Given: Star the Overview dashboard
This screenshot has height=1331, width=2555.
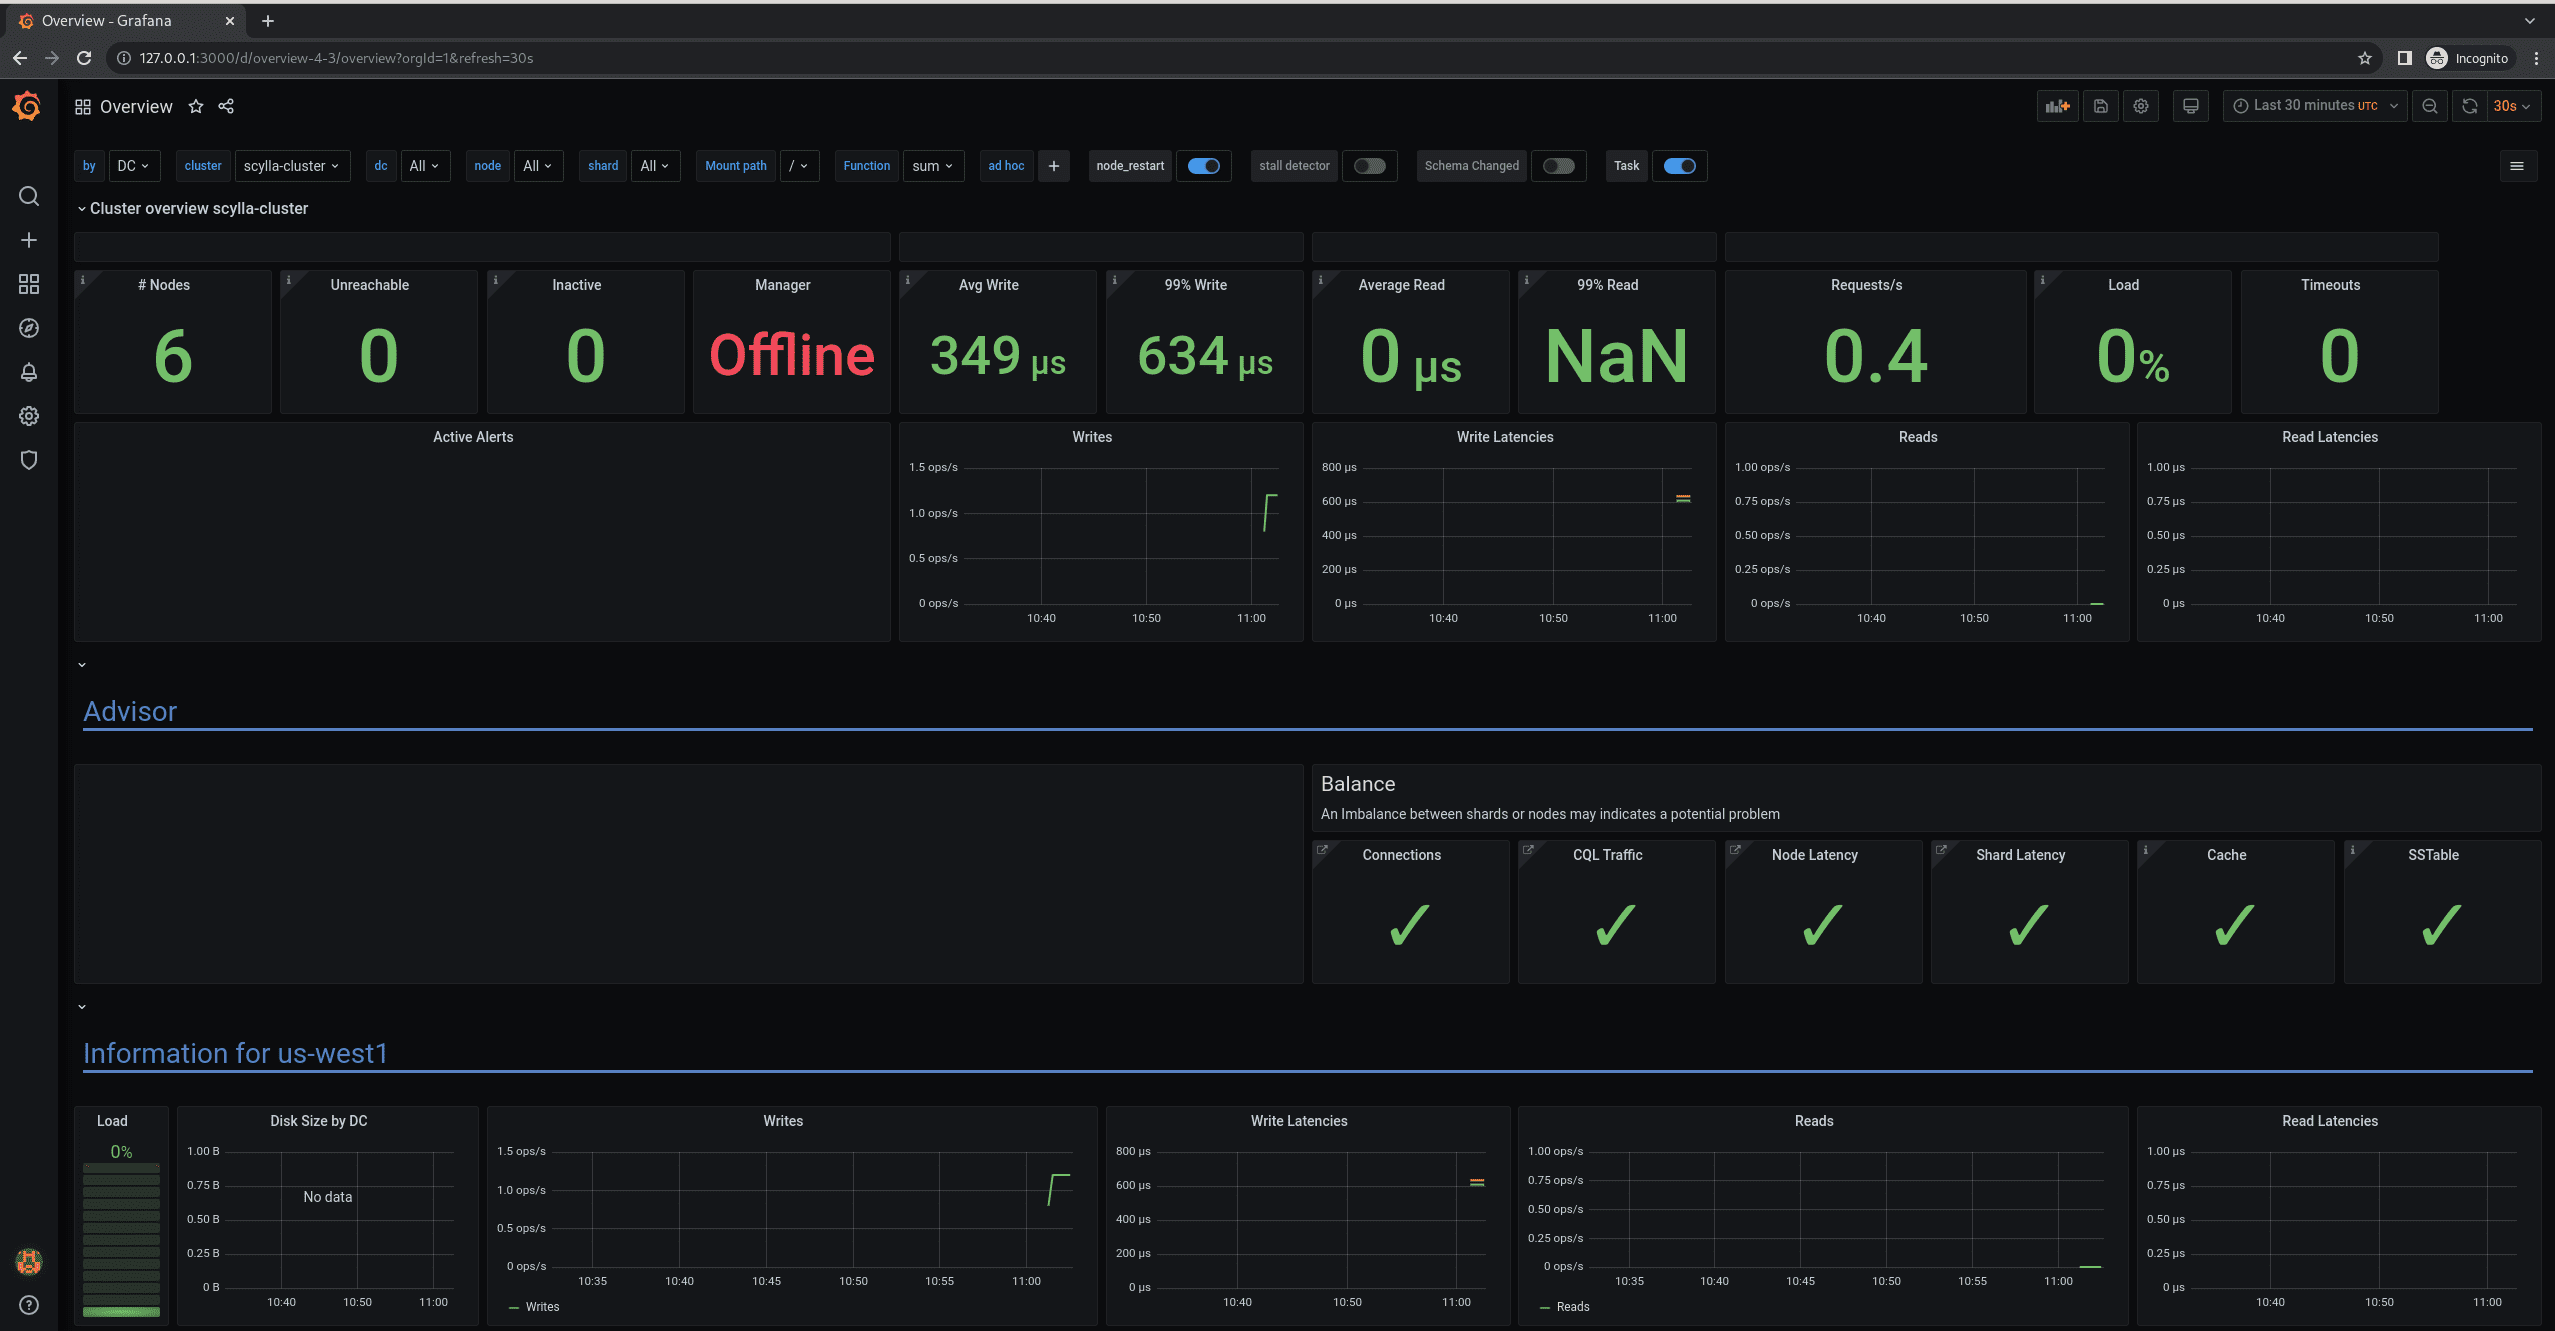Looking at the screenshot, I should tap(196, 106).
